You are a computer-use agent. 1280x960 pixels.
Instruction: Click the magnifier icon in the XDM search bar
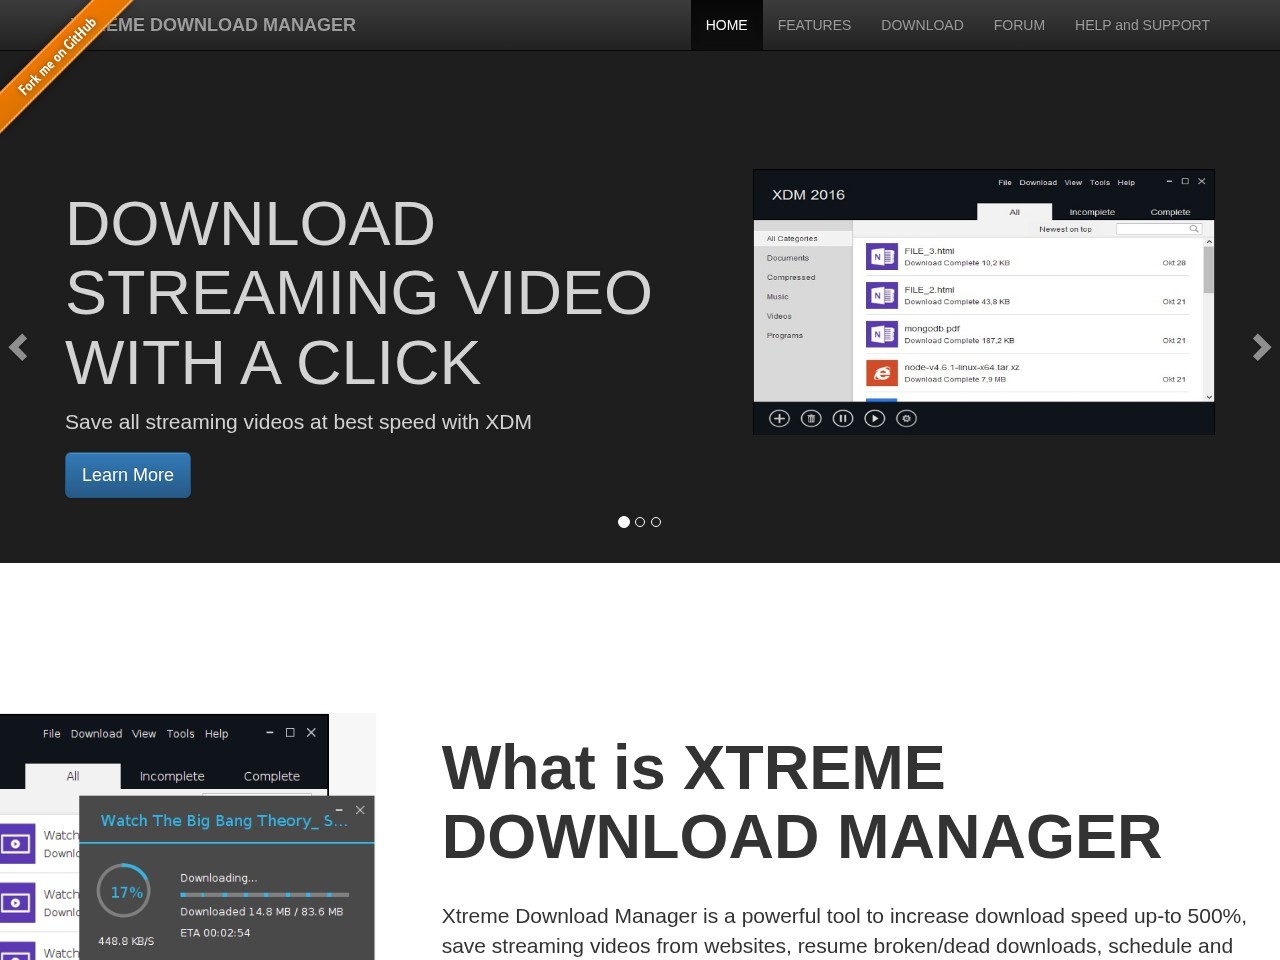[x=1194, y=228]
